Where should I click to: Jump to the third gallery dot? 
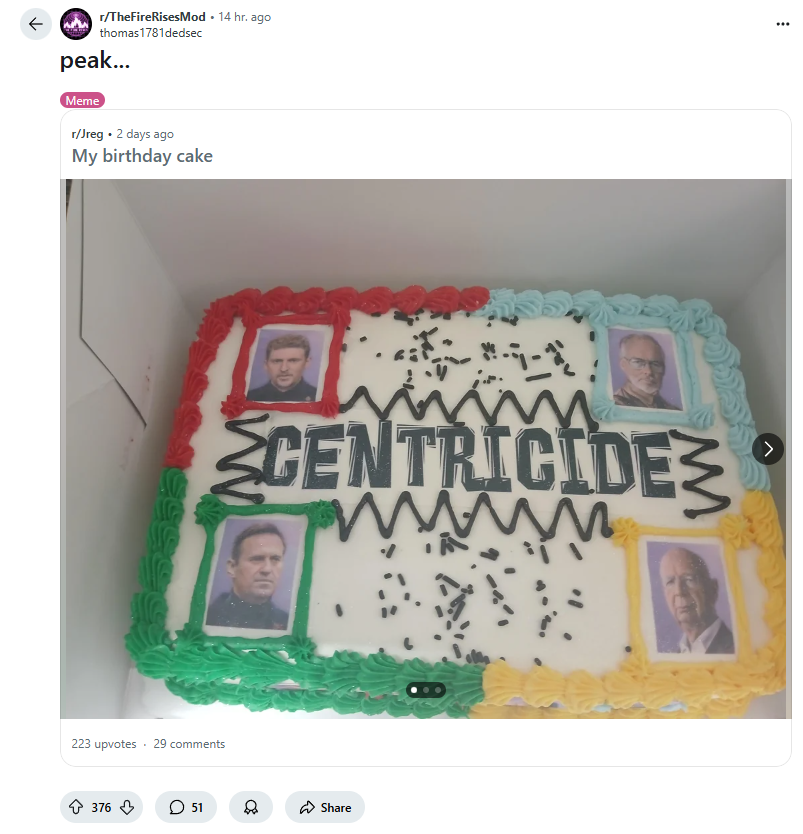pos(438,690)
